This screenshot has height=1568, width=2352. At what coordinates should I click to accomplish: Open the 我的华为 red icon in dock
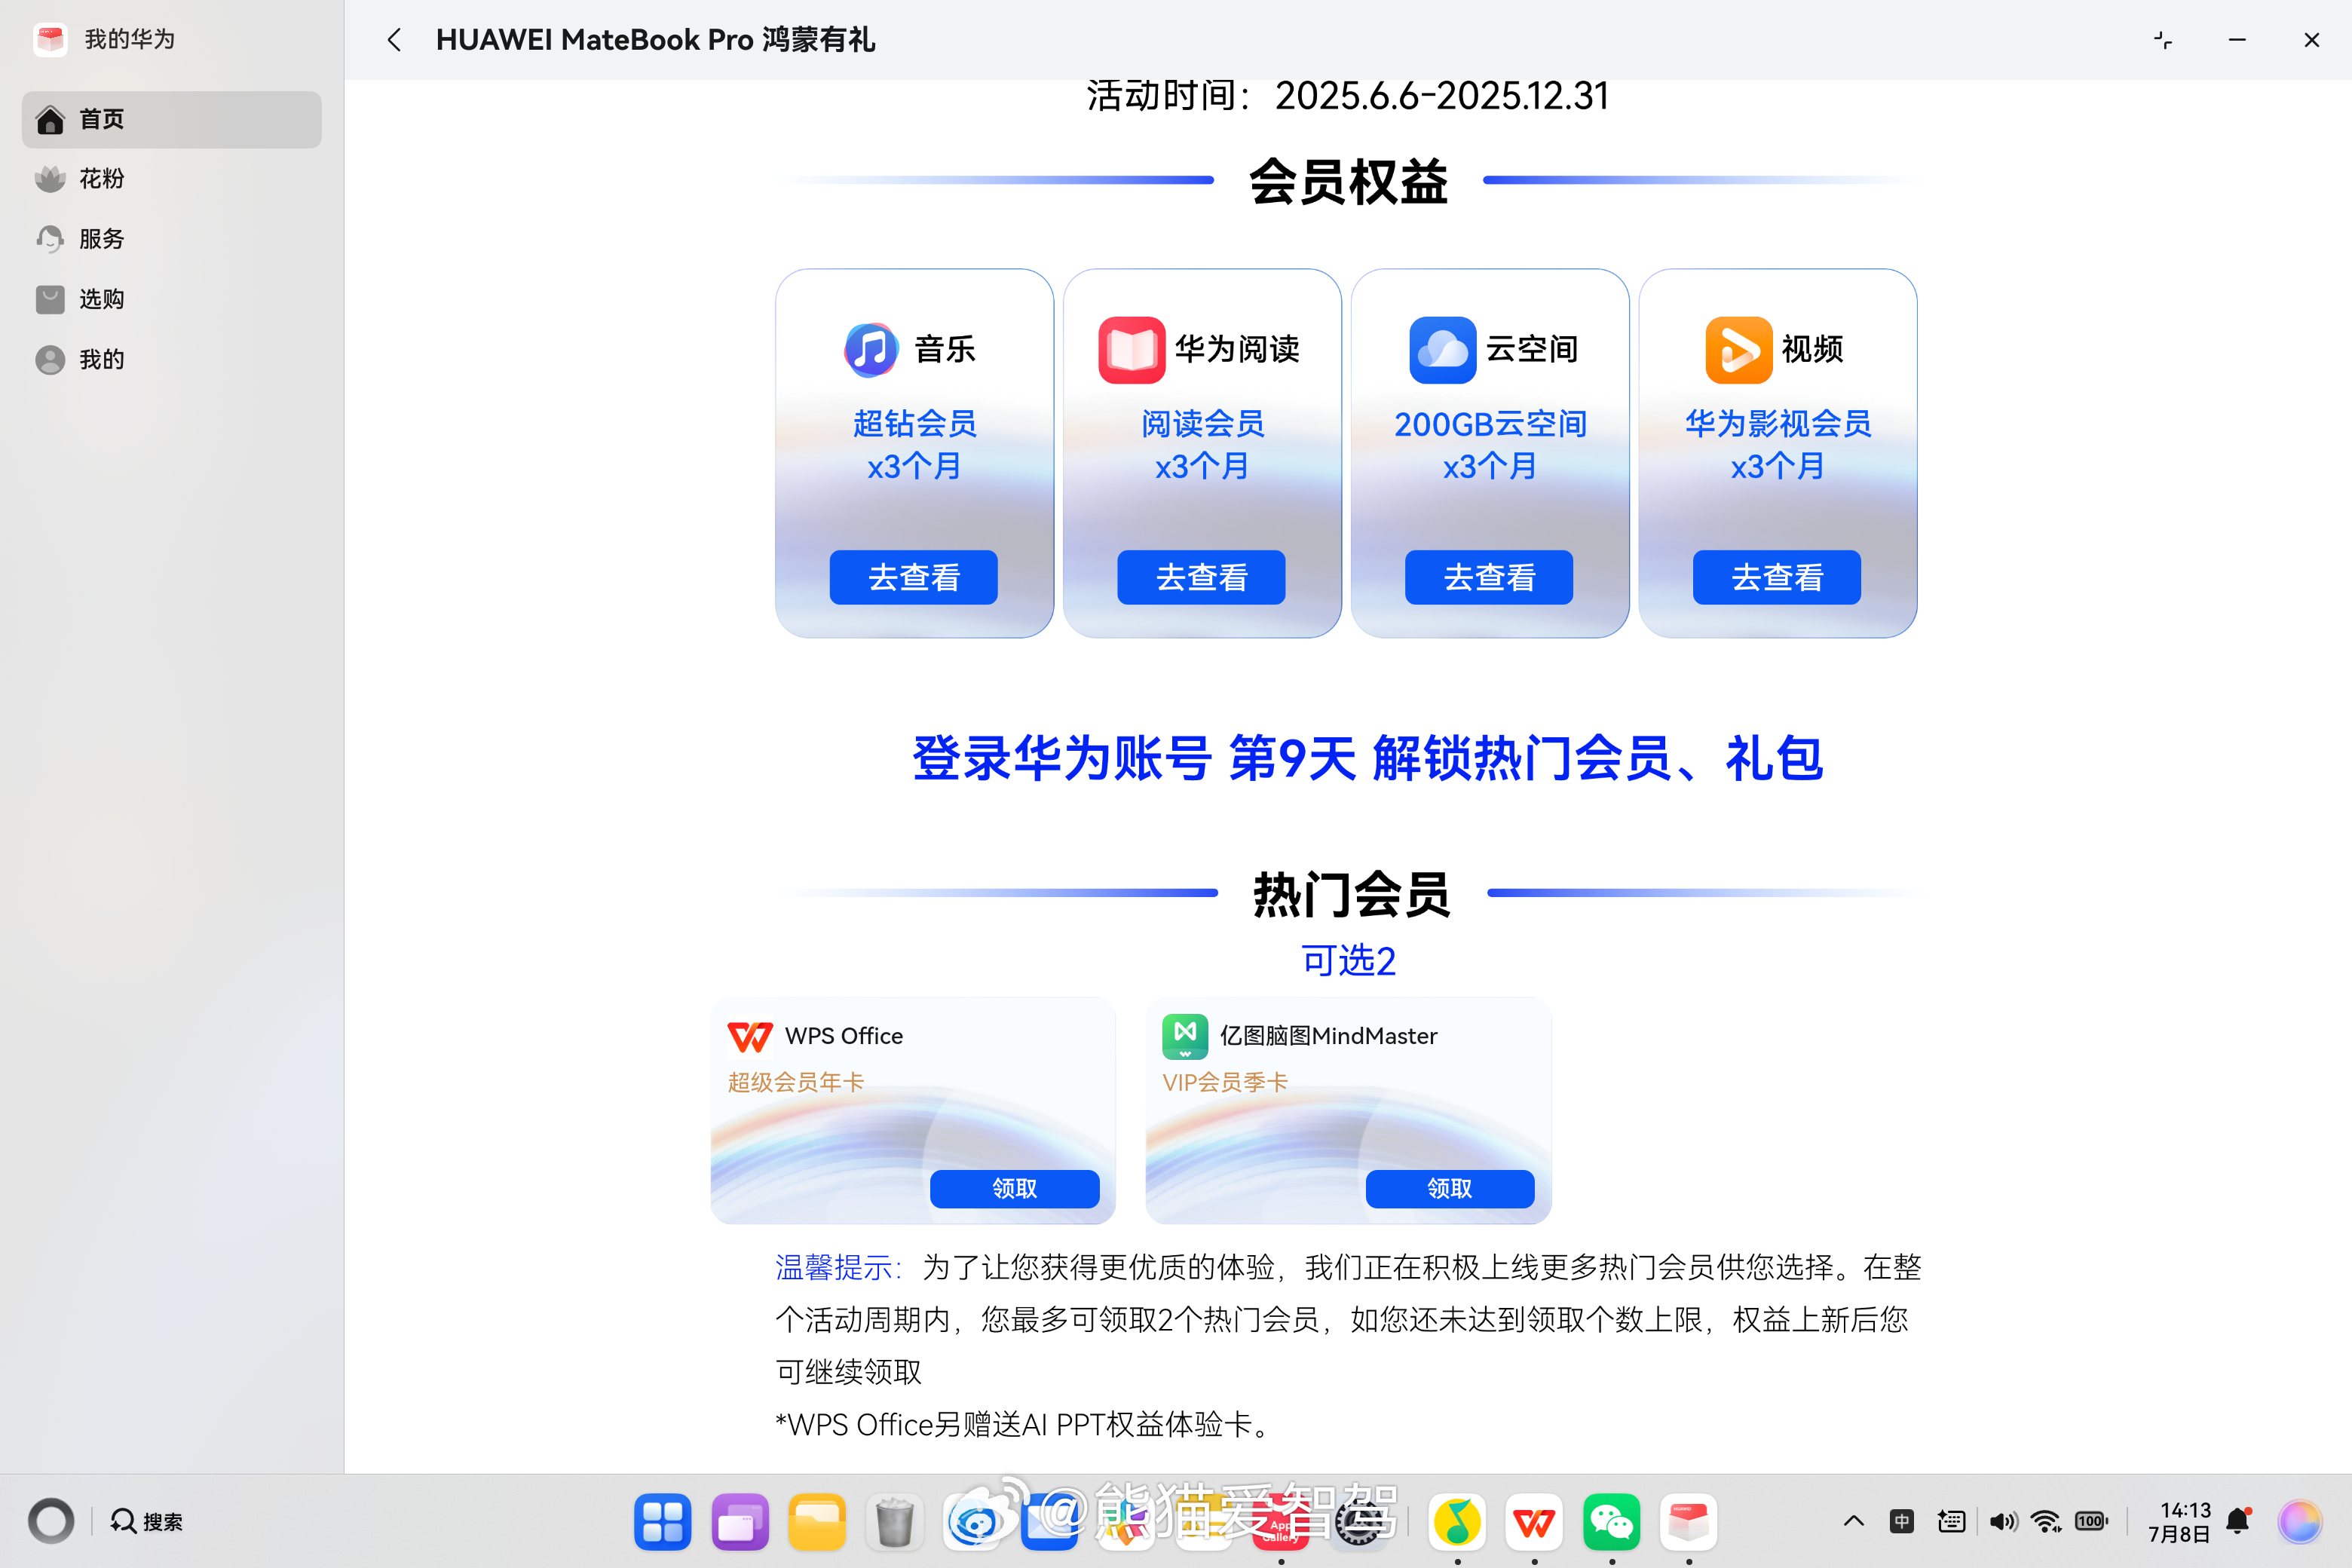(1689, 1522)
